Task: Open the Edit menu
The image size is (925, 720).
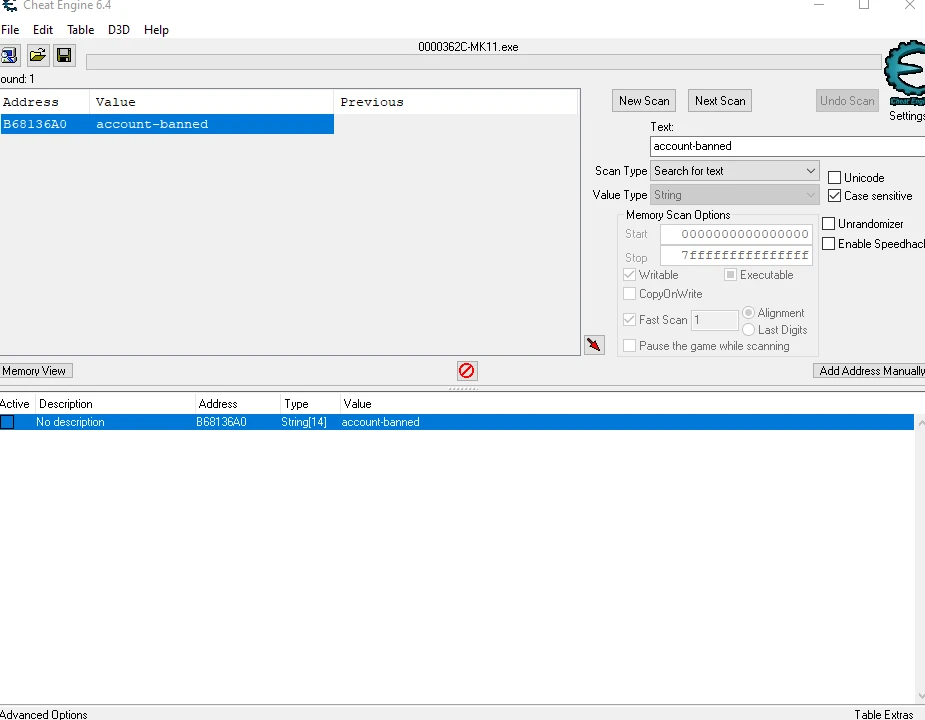Action: [42, 30]
